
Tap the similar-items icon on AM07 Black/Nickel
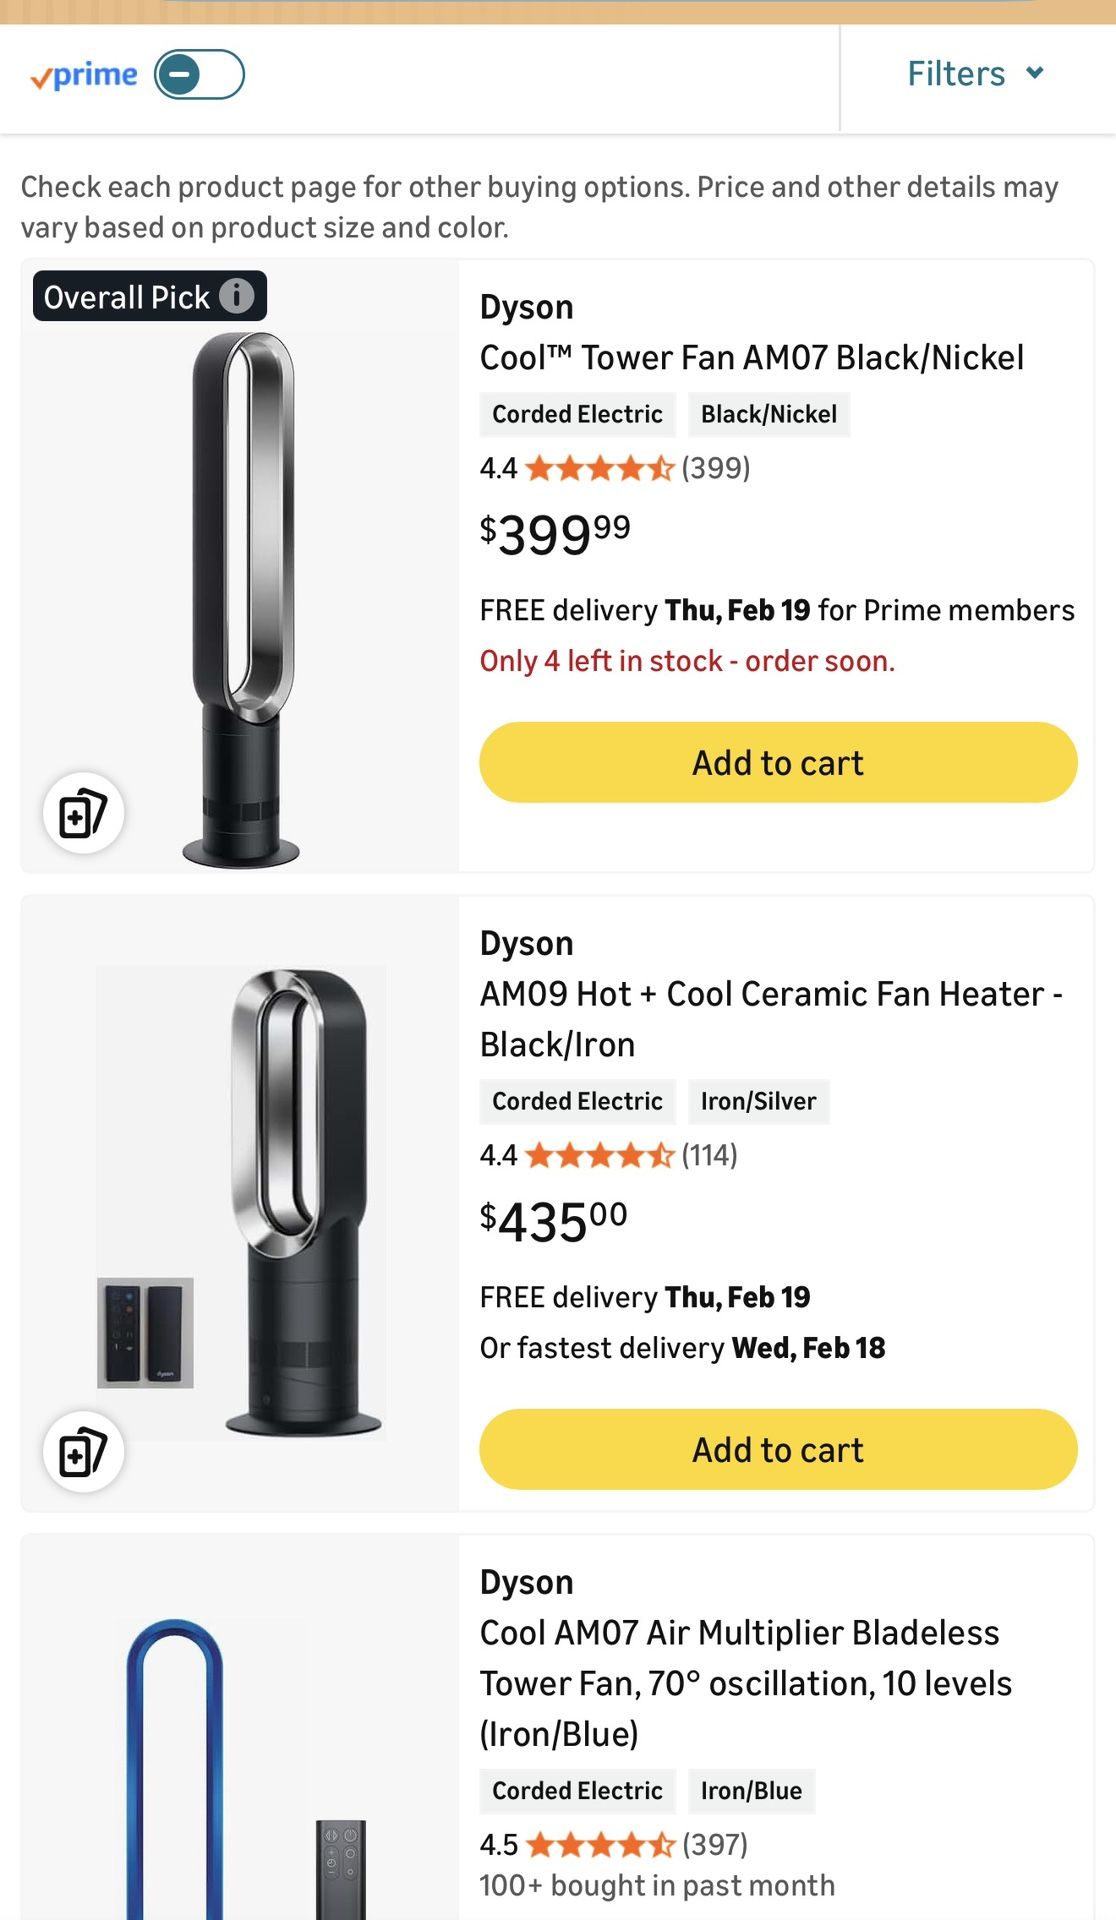(83, 813)
